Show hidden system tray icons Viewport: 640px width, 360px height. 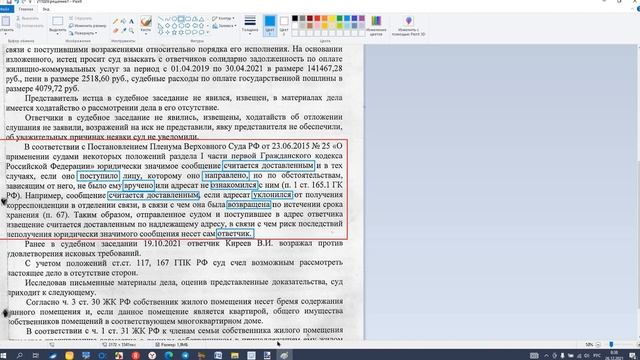(x=546, y=356)
